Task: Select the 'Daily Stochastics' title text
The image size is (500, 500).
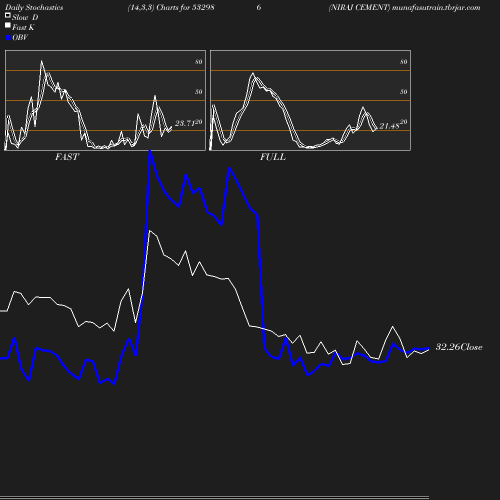Action: [x=34, y=8]
